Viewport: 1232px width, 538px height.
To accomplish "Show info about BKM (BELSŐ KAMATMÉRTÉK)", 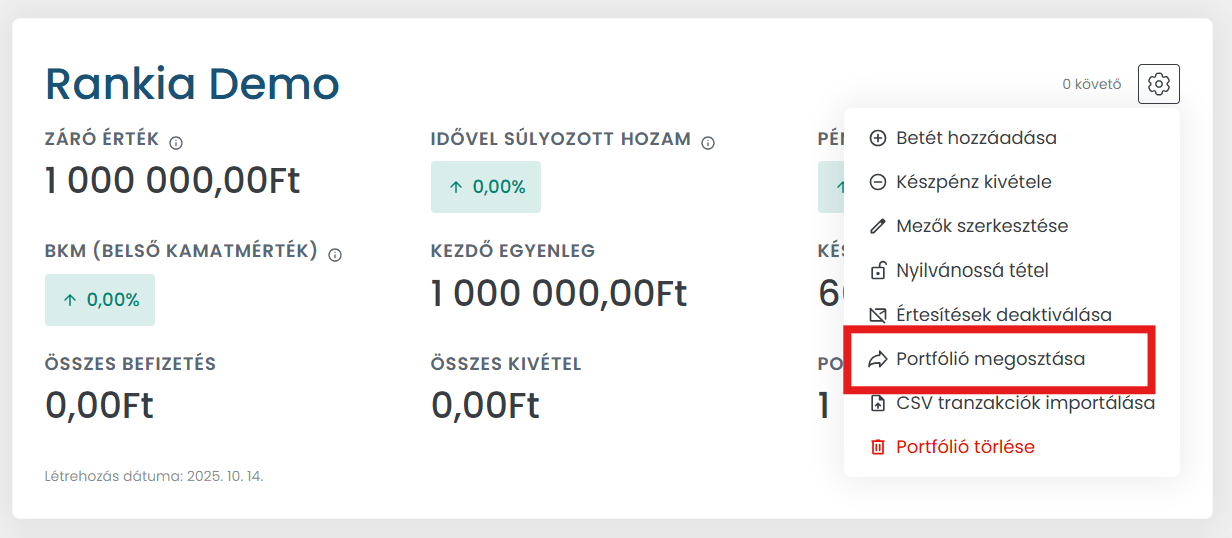I will [x=335, y=255].
